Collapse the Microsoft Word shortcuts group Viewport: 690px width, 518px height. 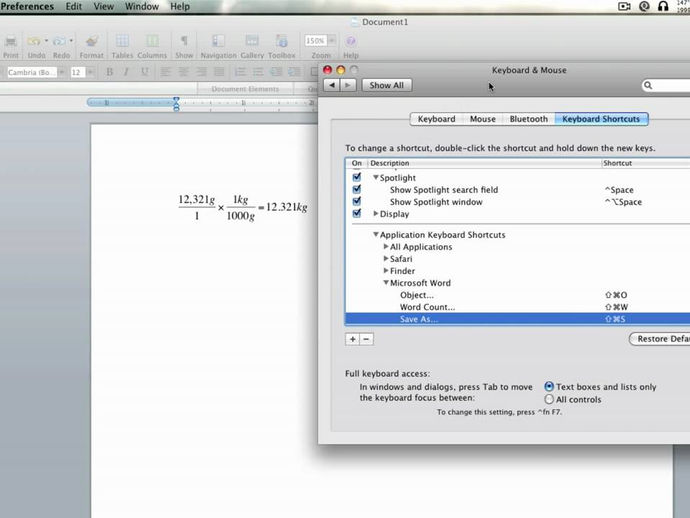pos(386,283)
